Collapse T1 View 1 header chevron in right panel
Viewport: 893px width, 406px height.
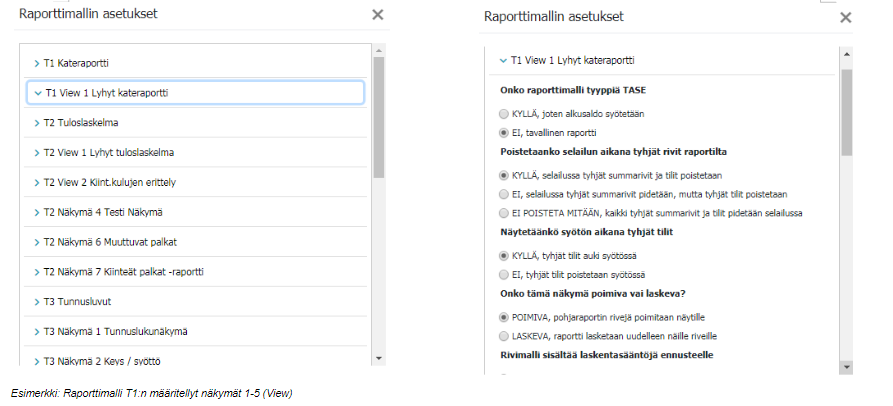coord(503,60)
